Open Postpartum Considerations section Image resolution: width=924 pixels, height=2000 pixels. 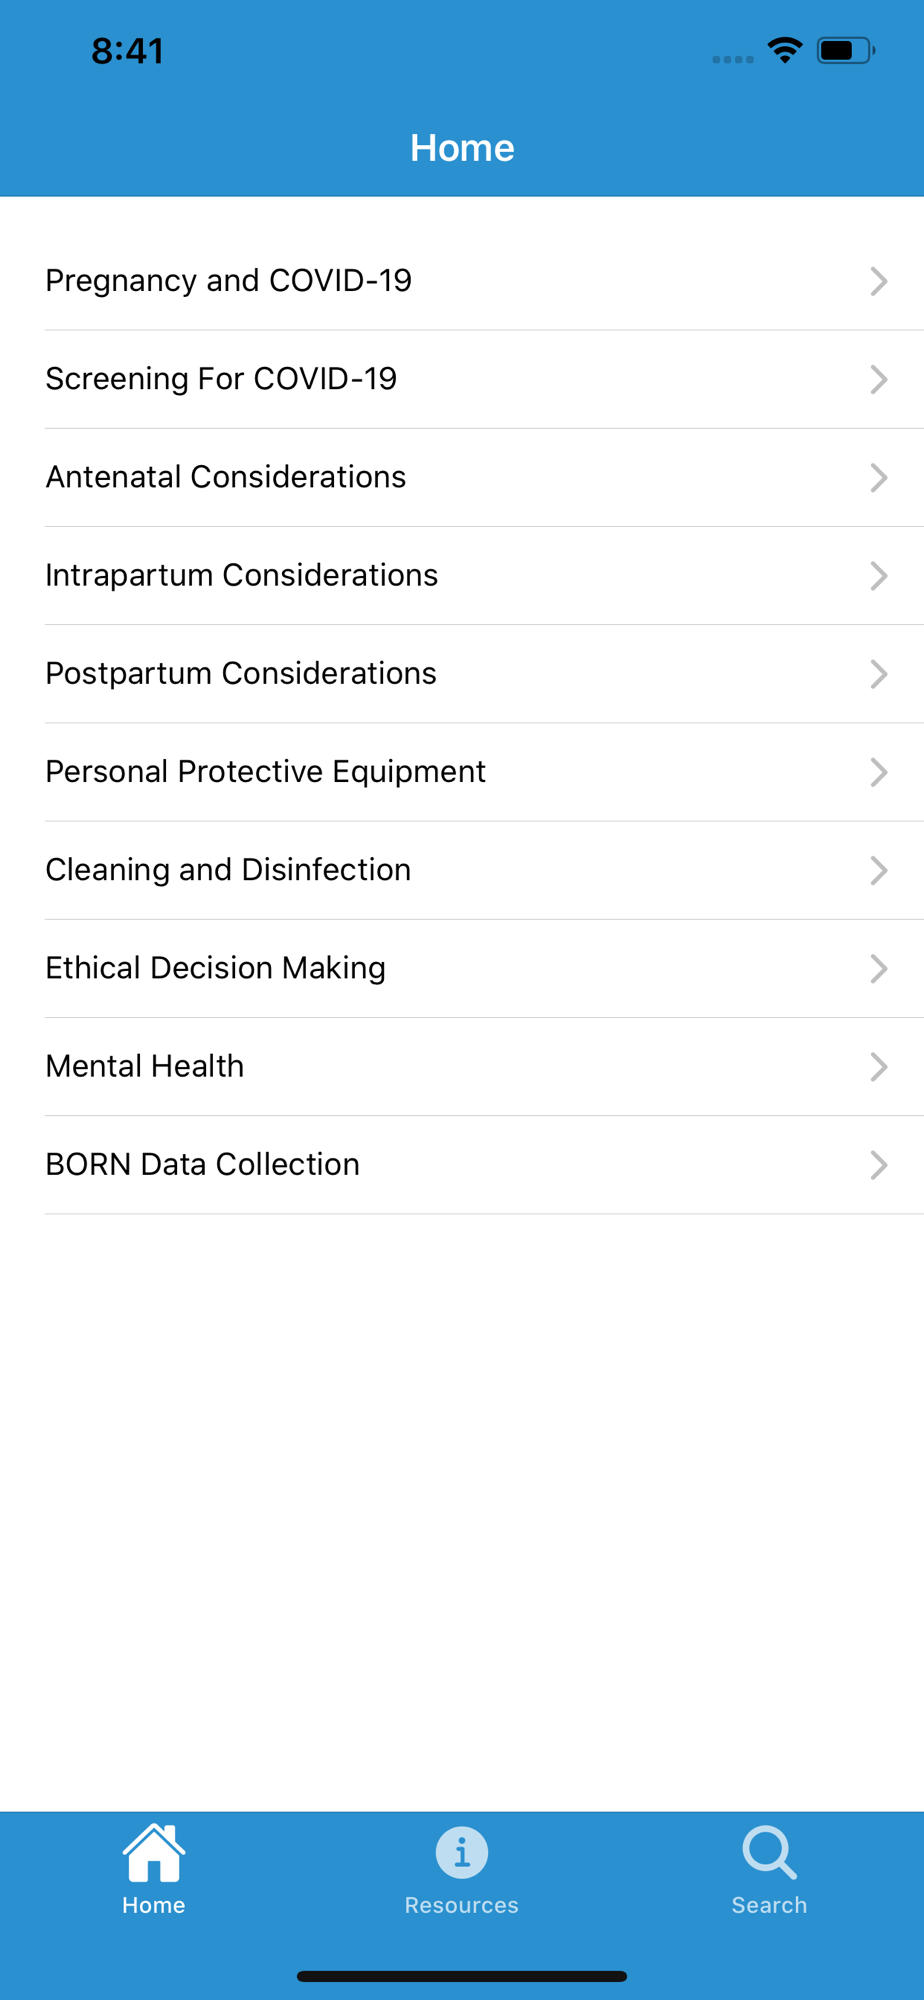pyautogui.click(x=484, y=674)
